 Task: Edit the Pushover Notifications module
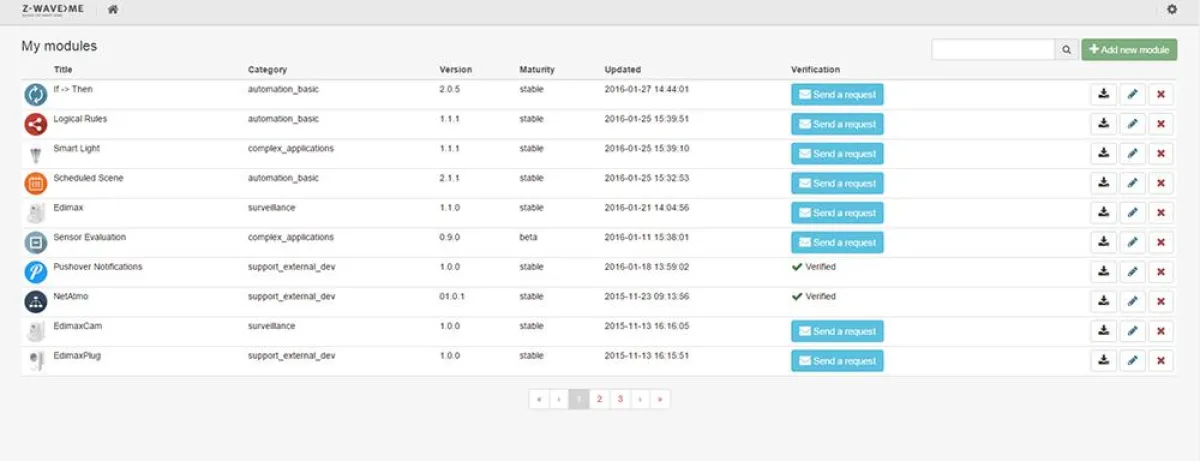pos(1132,272)
